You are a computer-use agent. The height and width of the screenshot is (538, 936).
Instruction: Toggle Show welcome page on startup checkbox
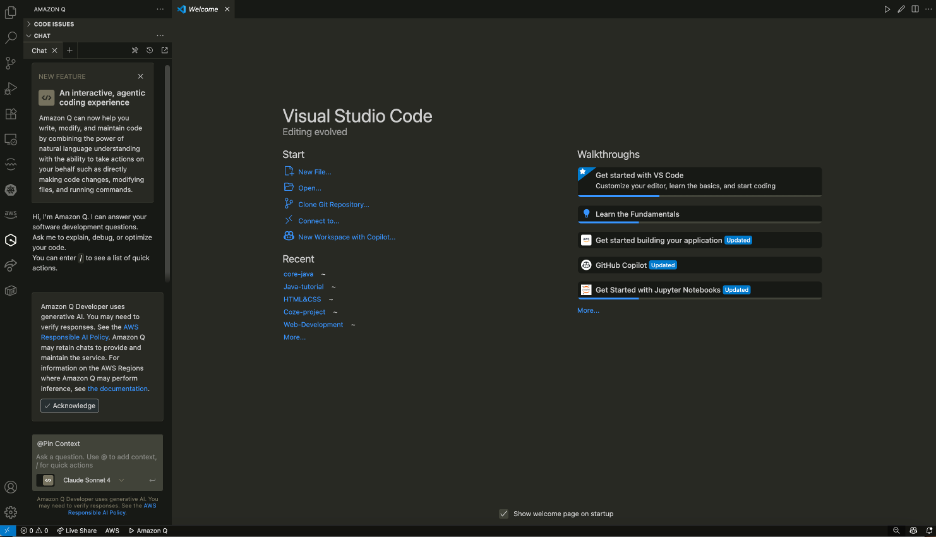504,514
